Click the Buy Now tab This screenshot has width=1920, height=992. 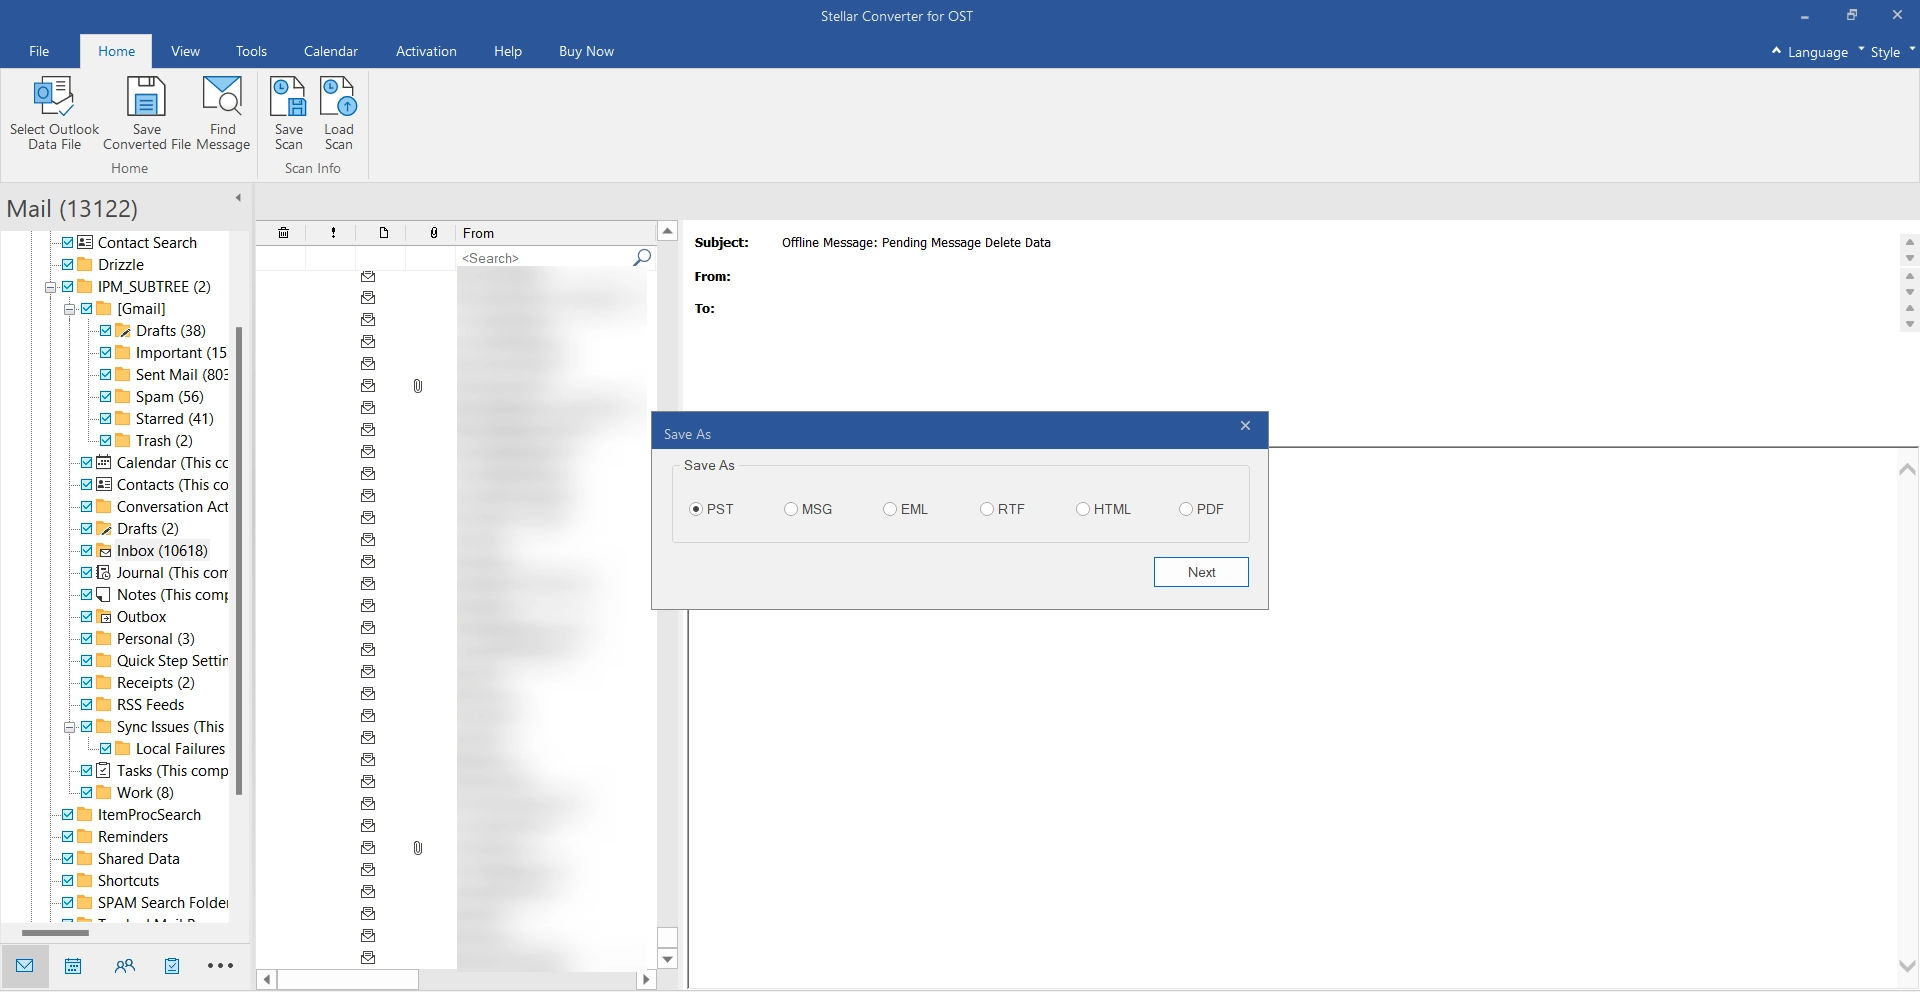click(586, 51)
